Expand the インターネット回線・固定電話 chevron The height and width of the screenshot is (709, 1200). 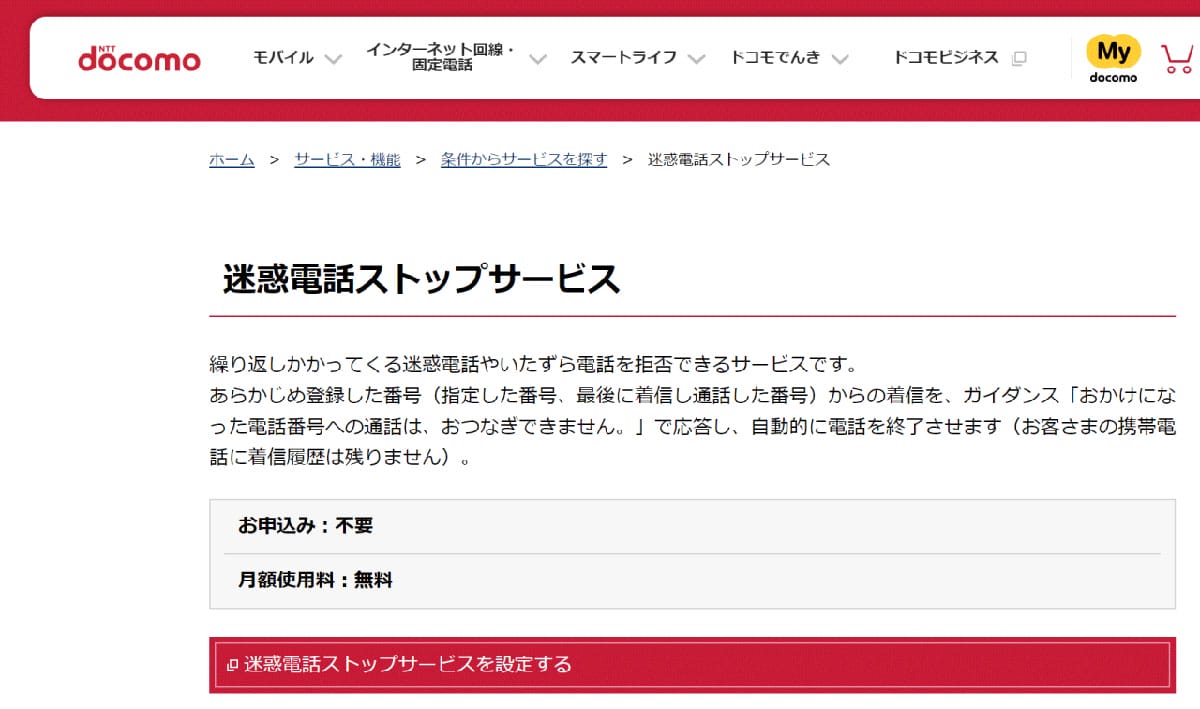[x=538, y=59]
